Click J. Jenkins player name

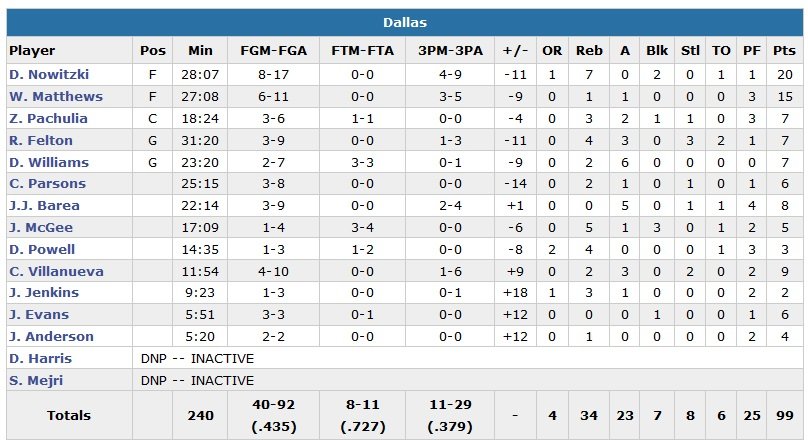coord(44,293)
